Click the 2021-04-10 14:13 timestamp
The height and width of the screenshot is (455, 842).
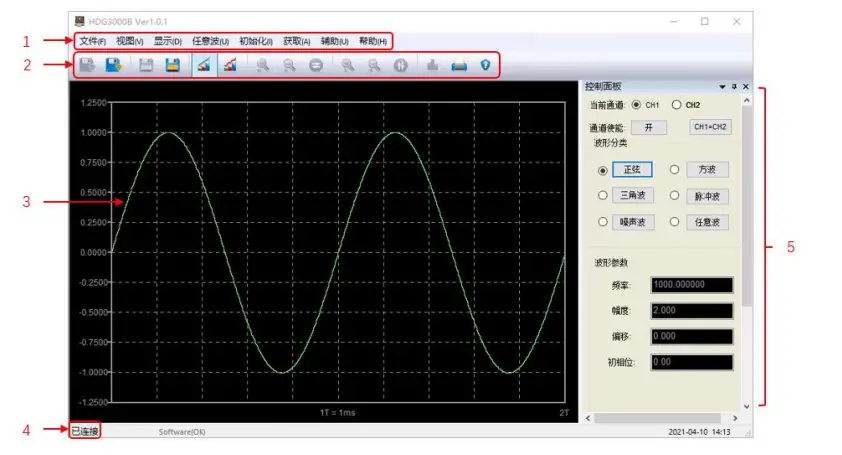click(699, 432)
